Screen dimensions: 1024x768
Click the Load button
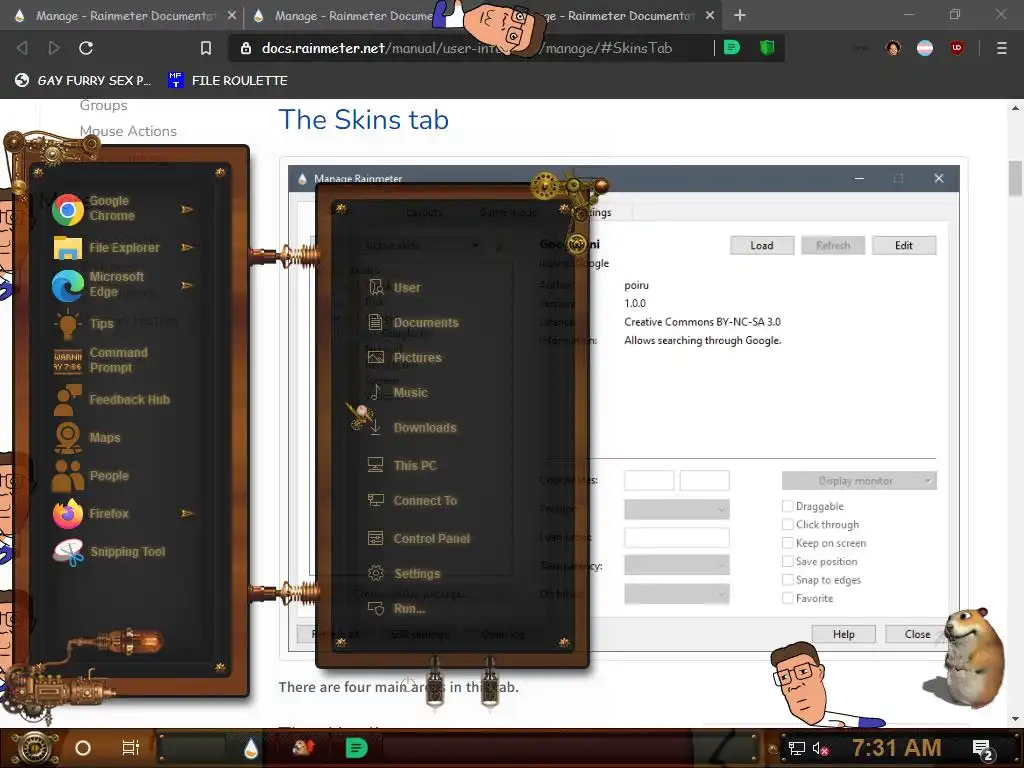761,246
